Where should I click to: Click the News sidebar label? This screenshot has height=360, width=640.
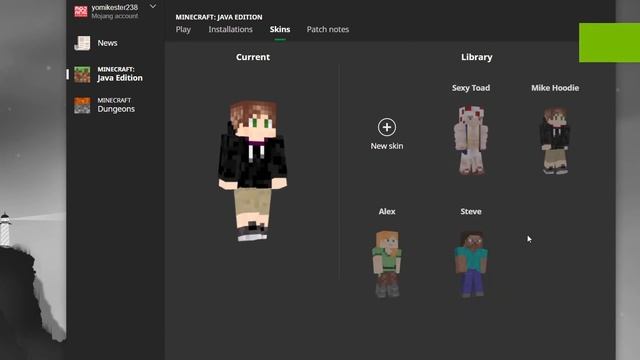(107, 43)
